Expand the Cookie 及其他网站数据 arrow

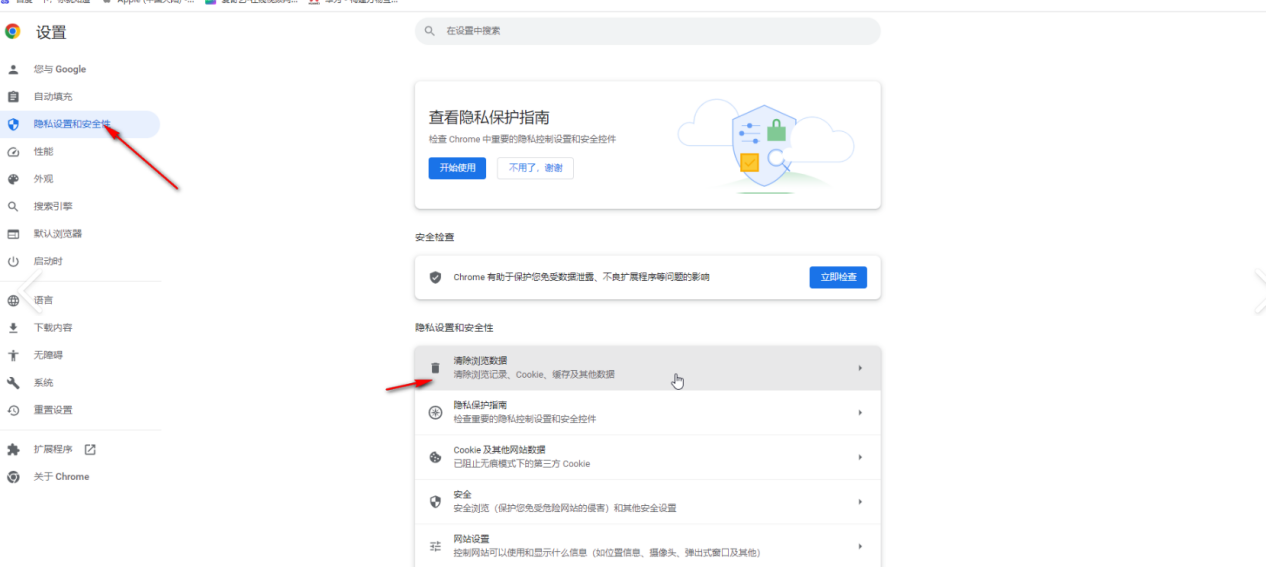(860, 457)
